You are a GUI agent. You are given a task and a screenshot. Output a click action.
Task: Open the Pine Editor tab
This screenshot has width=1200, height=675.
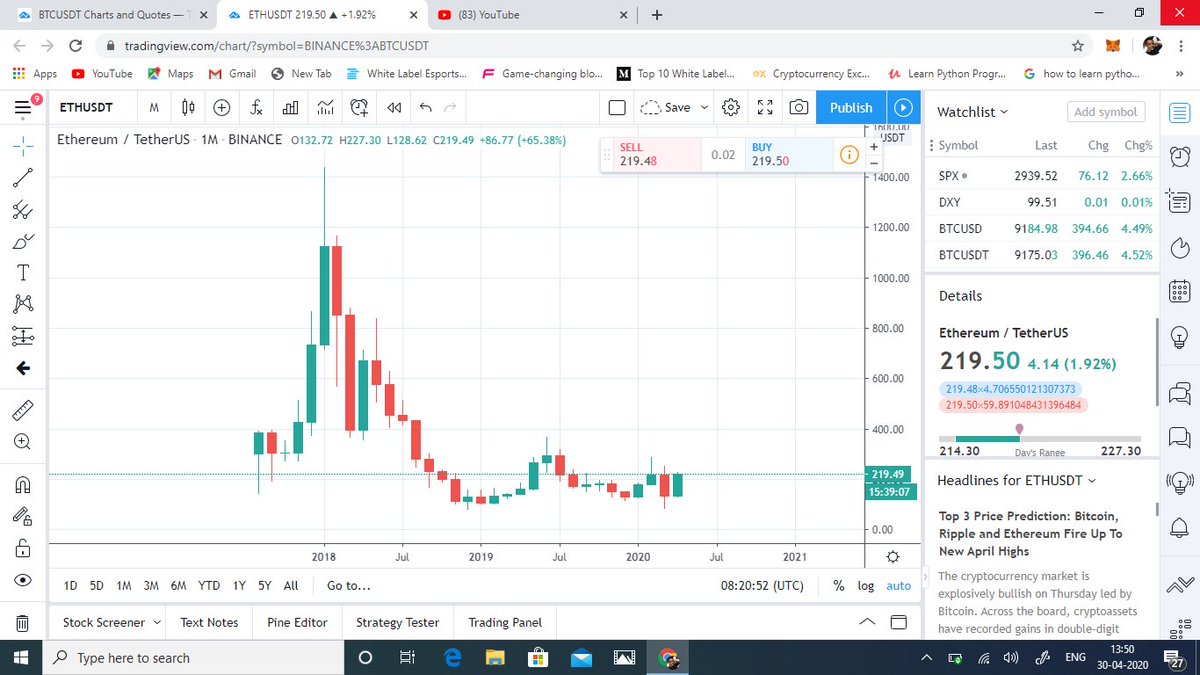pyautogui.click(x=297, y=622)
